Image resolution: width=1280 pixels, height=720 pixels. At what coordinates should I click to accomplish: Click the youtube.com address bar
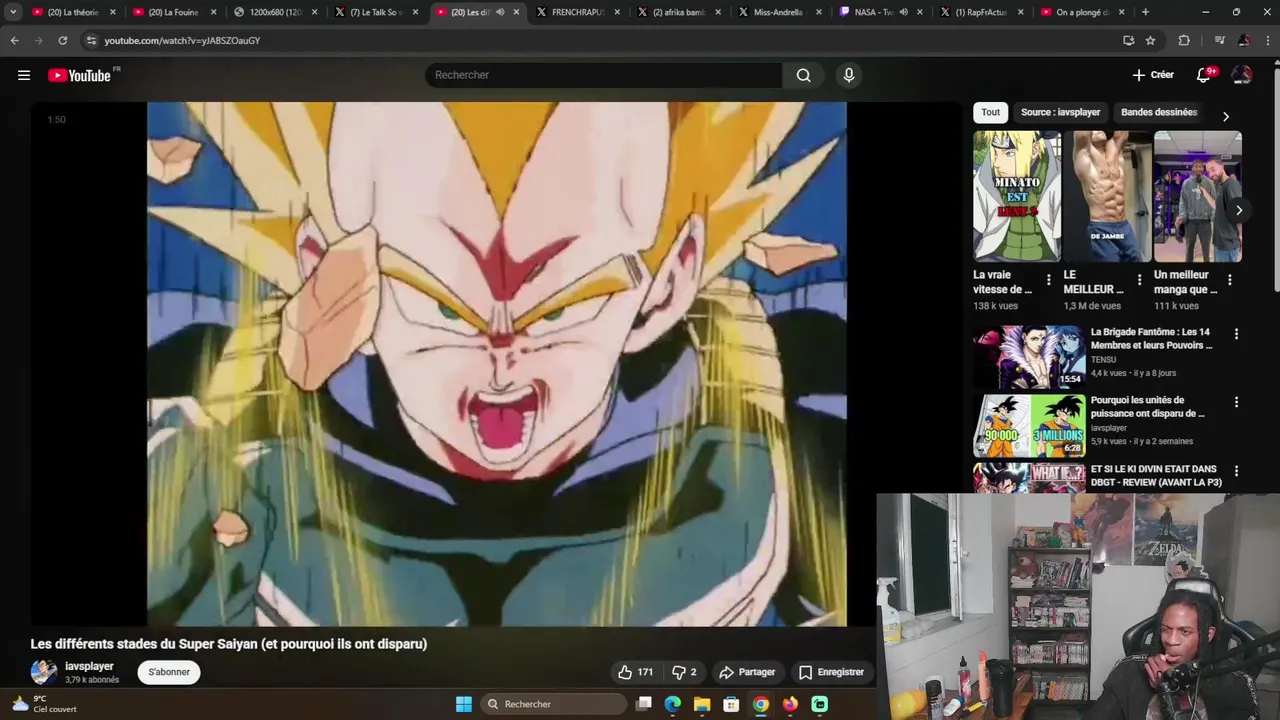tap(600, 40)
